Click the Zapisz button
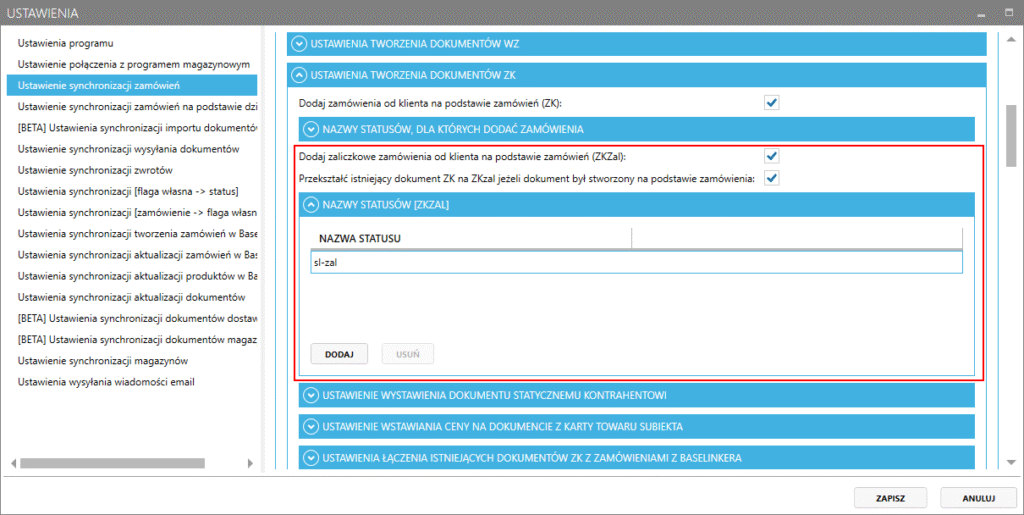This screenshot has width=1024, height=515. [x=891, y=496]
